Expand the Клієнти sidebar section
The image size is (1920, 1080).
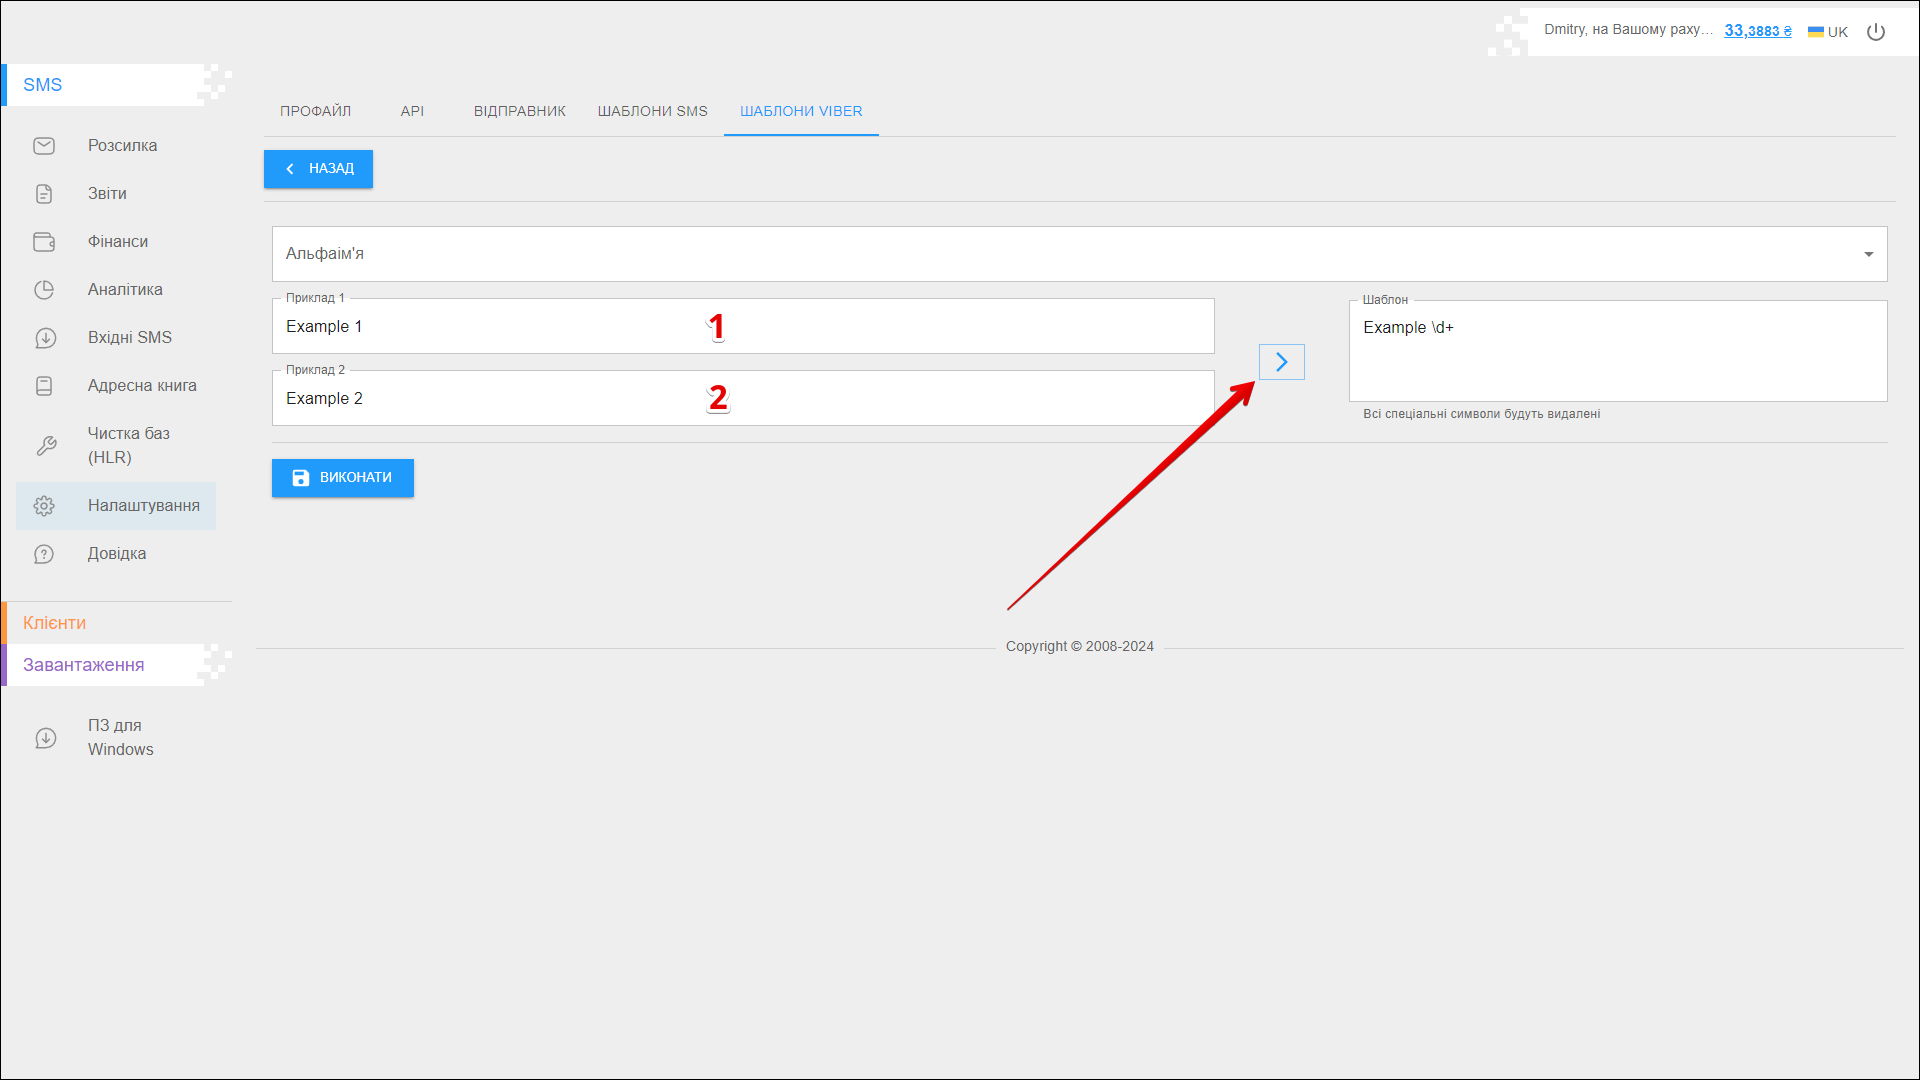55,623
